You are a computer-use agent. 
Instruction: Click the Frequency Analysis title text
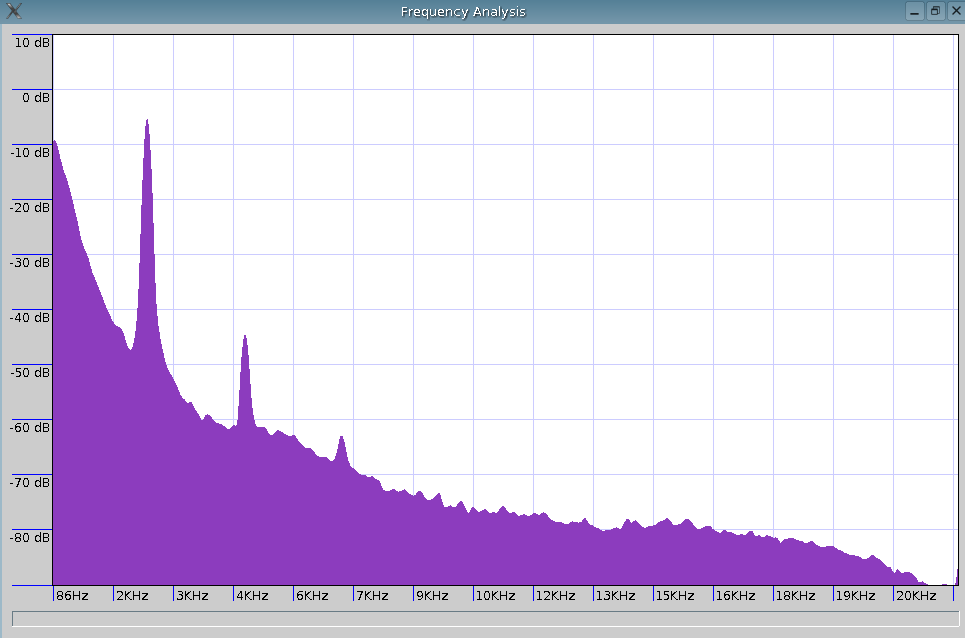tap(462, 12)
